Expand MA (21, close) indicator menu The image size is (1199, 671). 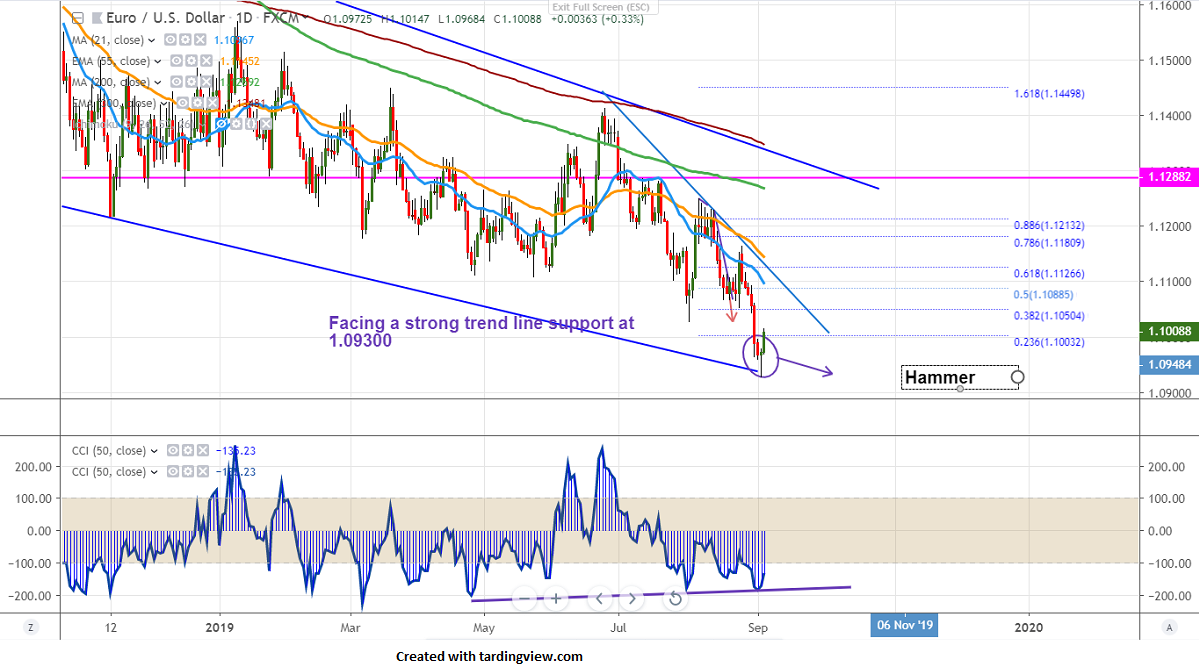click(151, 41)
